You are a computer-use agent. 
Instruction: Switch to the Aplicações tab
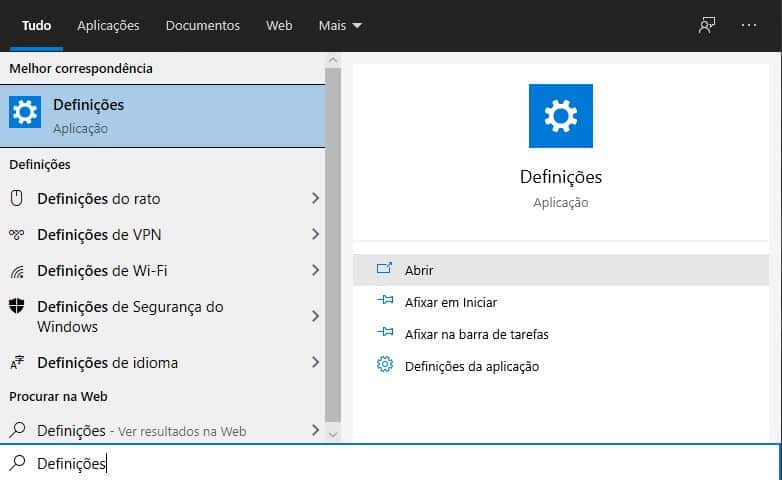pyautogui.click(x=108, y=25)
